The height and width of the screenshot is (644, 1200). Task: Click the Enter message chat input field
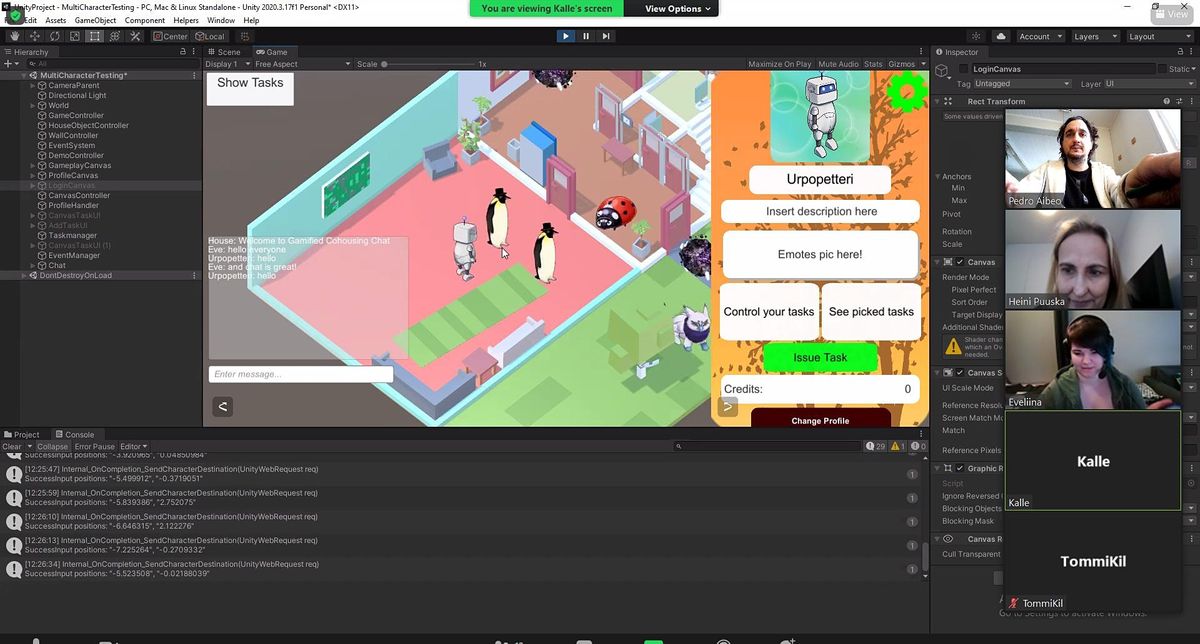tap(300, 373)
